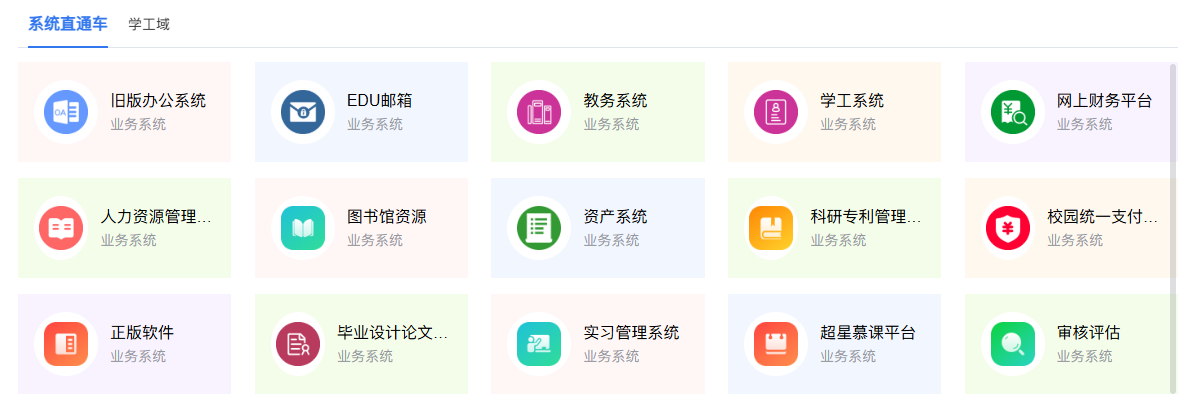The width and height of the screenshot is (1188, 406).
Task: Switch to the 学工域 tab
Action: pyautogui.click(x=149, y=24)
